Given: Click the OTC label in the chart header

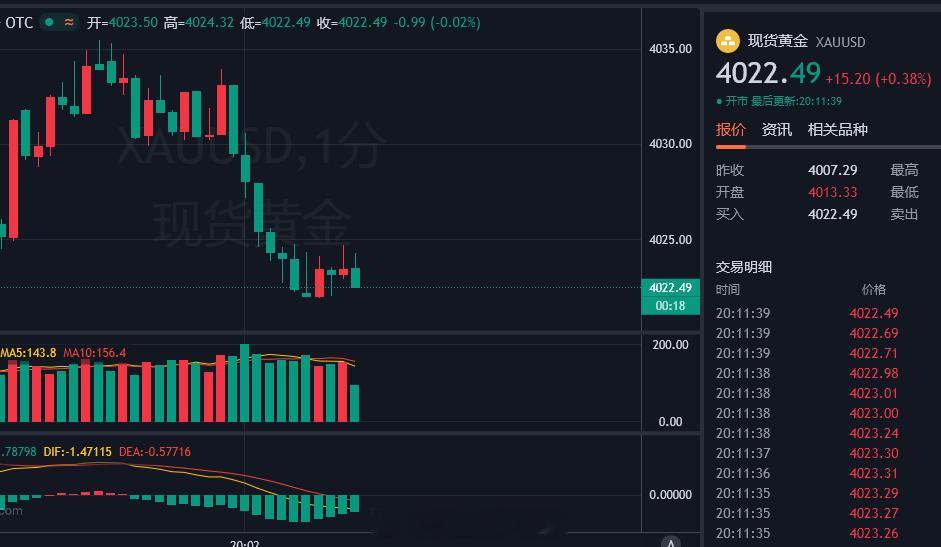Looking at the screenshot, I should click(19, 23).
